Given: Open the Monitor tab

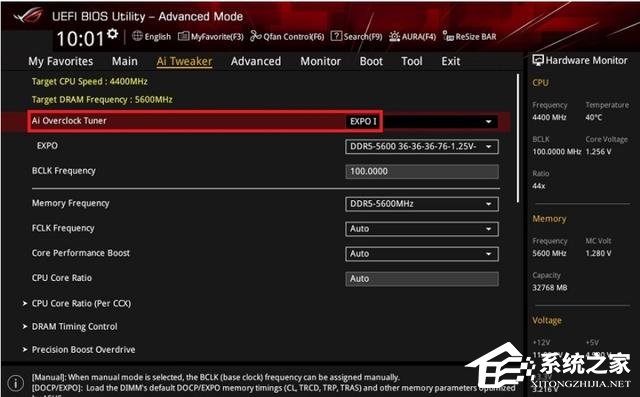Looking at the screenshot, I should [x=320, y=61].
